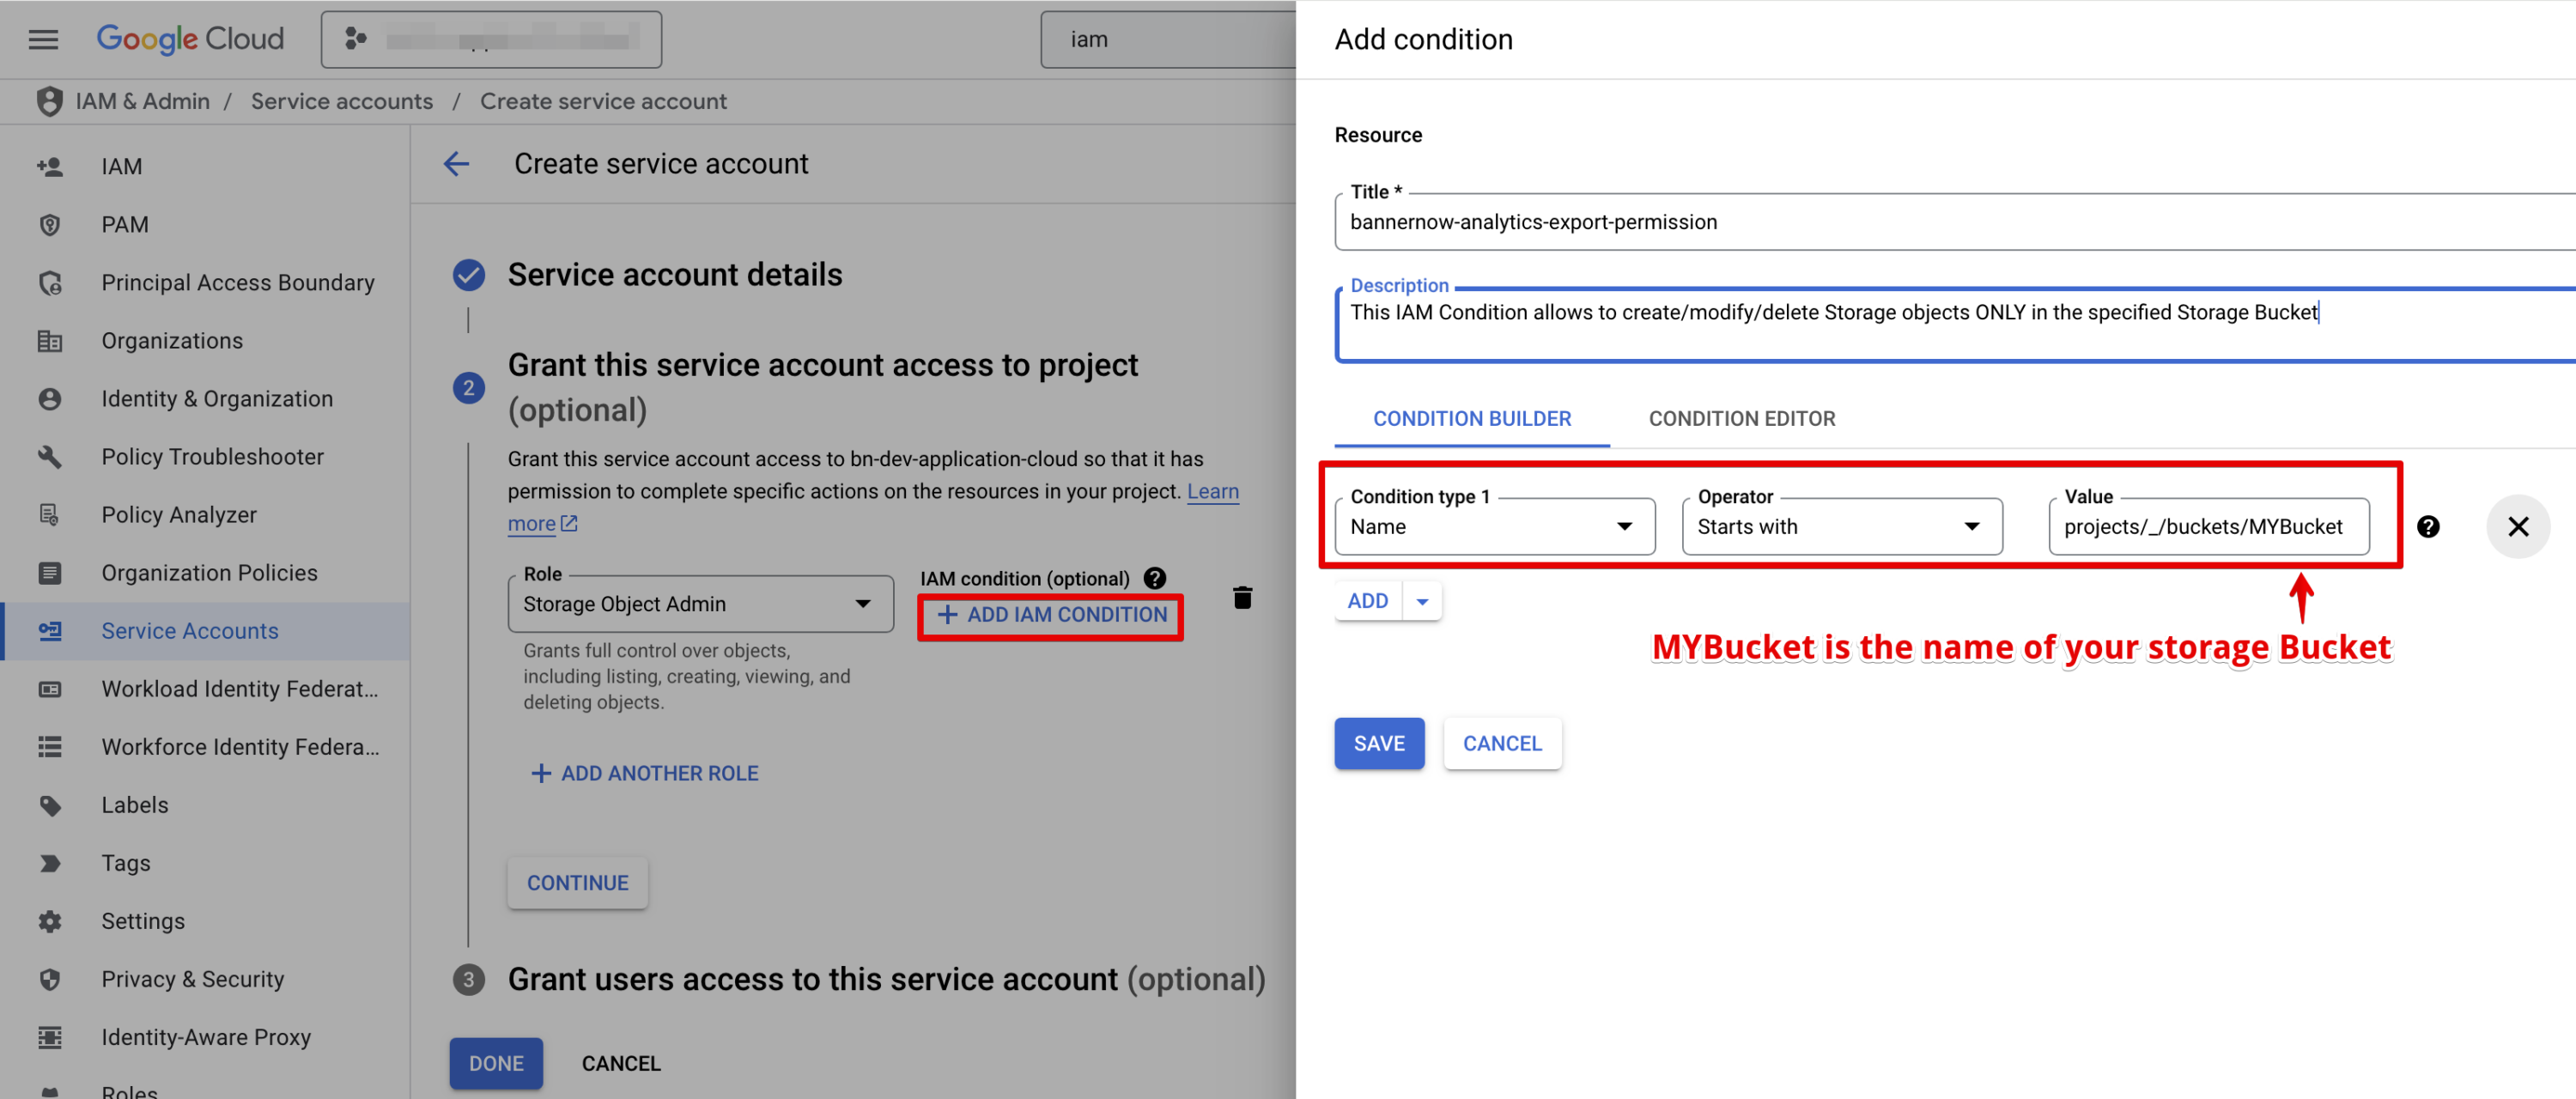2576x1099 pixels.
Task: Click the back arrow beside Create service account
Action: pos(456,164)
